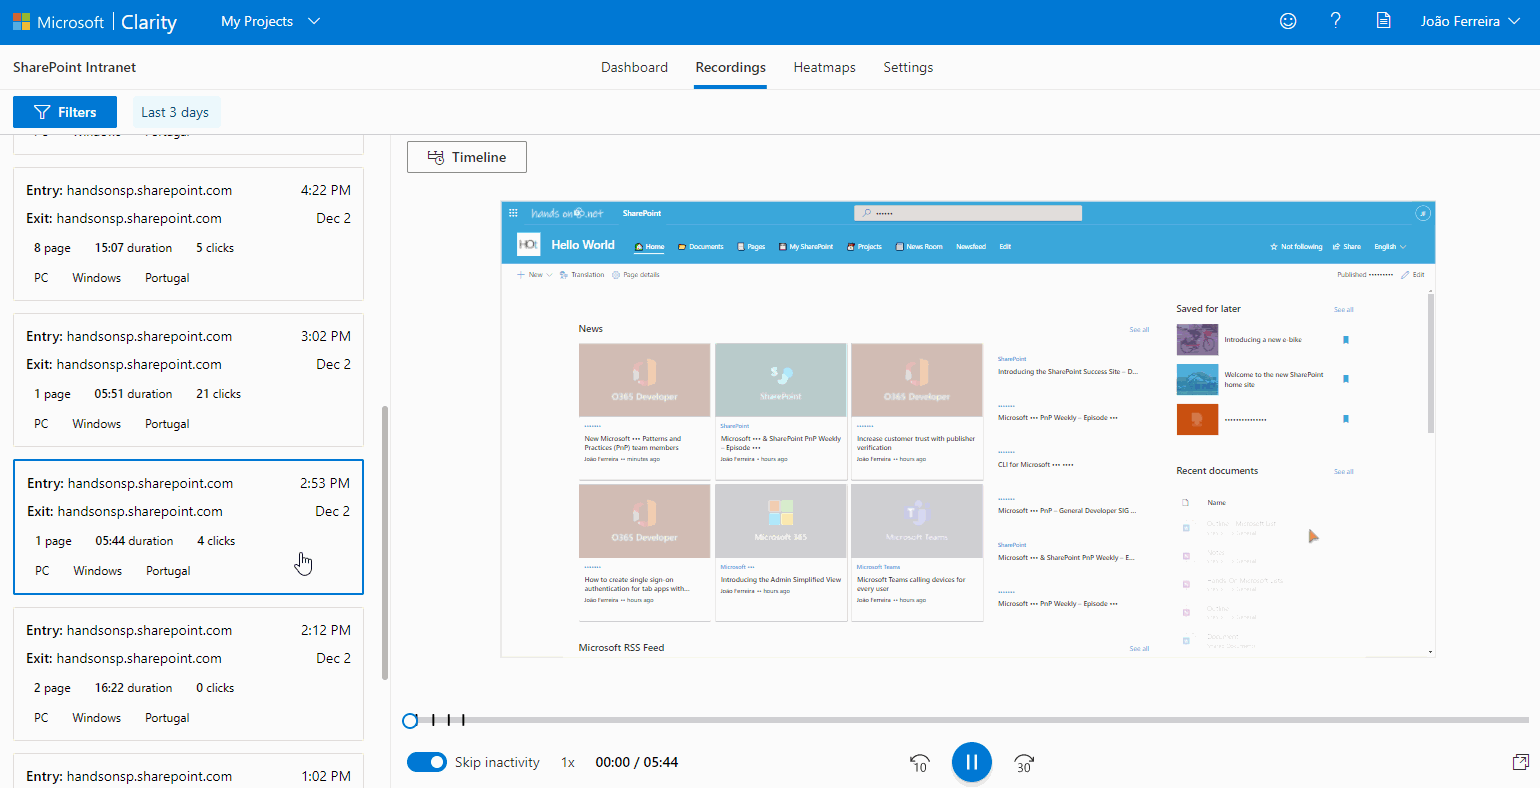Click the e-bike saved item thumbnail
Viewport: 1540px width, 788px height.
click(x=1197, y=340)
